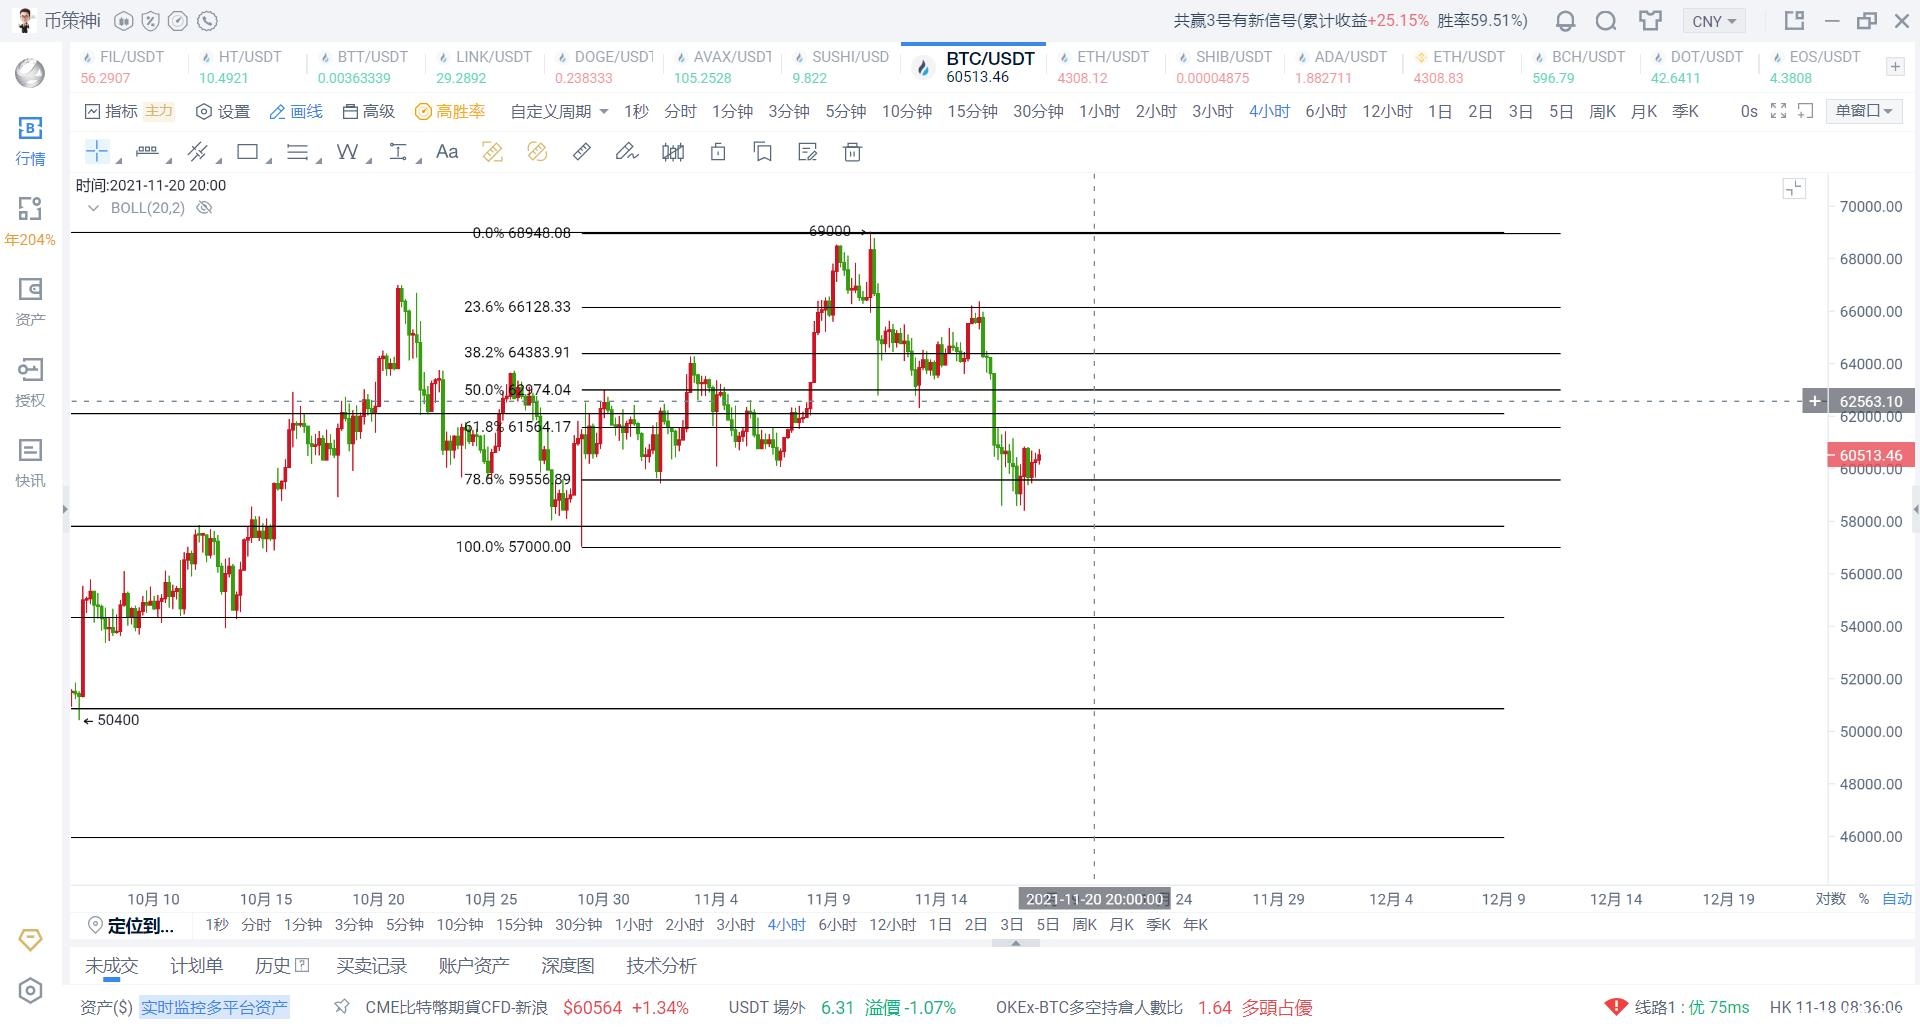This screenshot has height=1029, width=1920.
Task: Open the CNY currency dropdown
Action: click(x=1713, y=21)
